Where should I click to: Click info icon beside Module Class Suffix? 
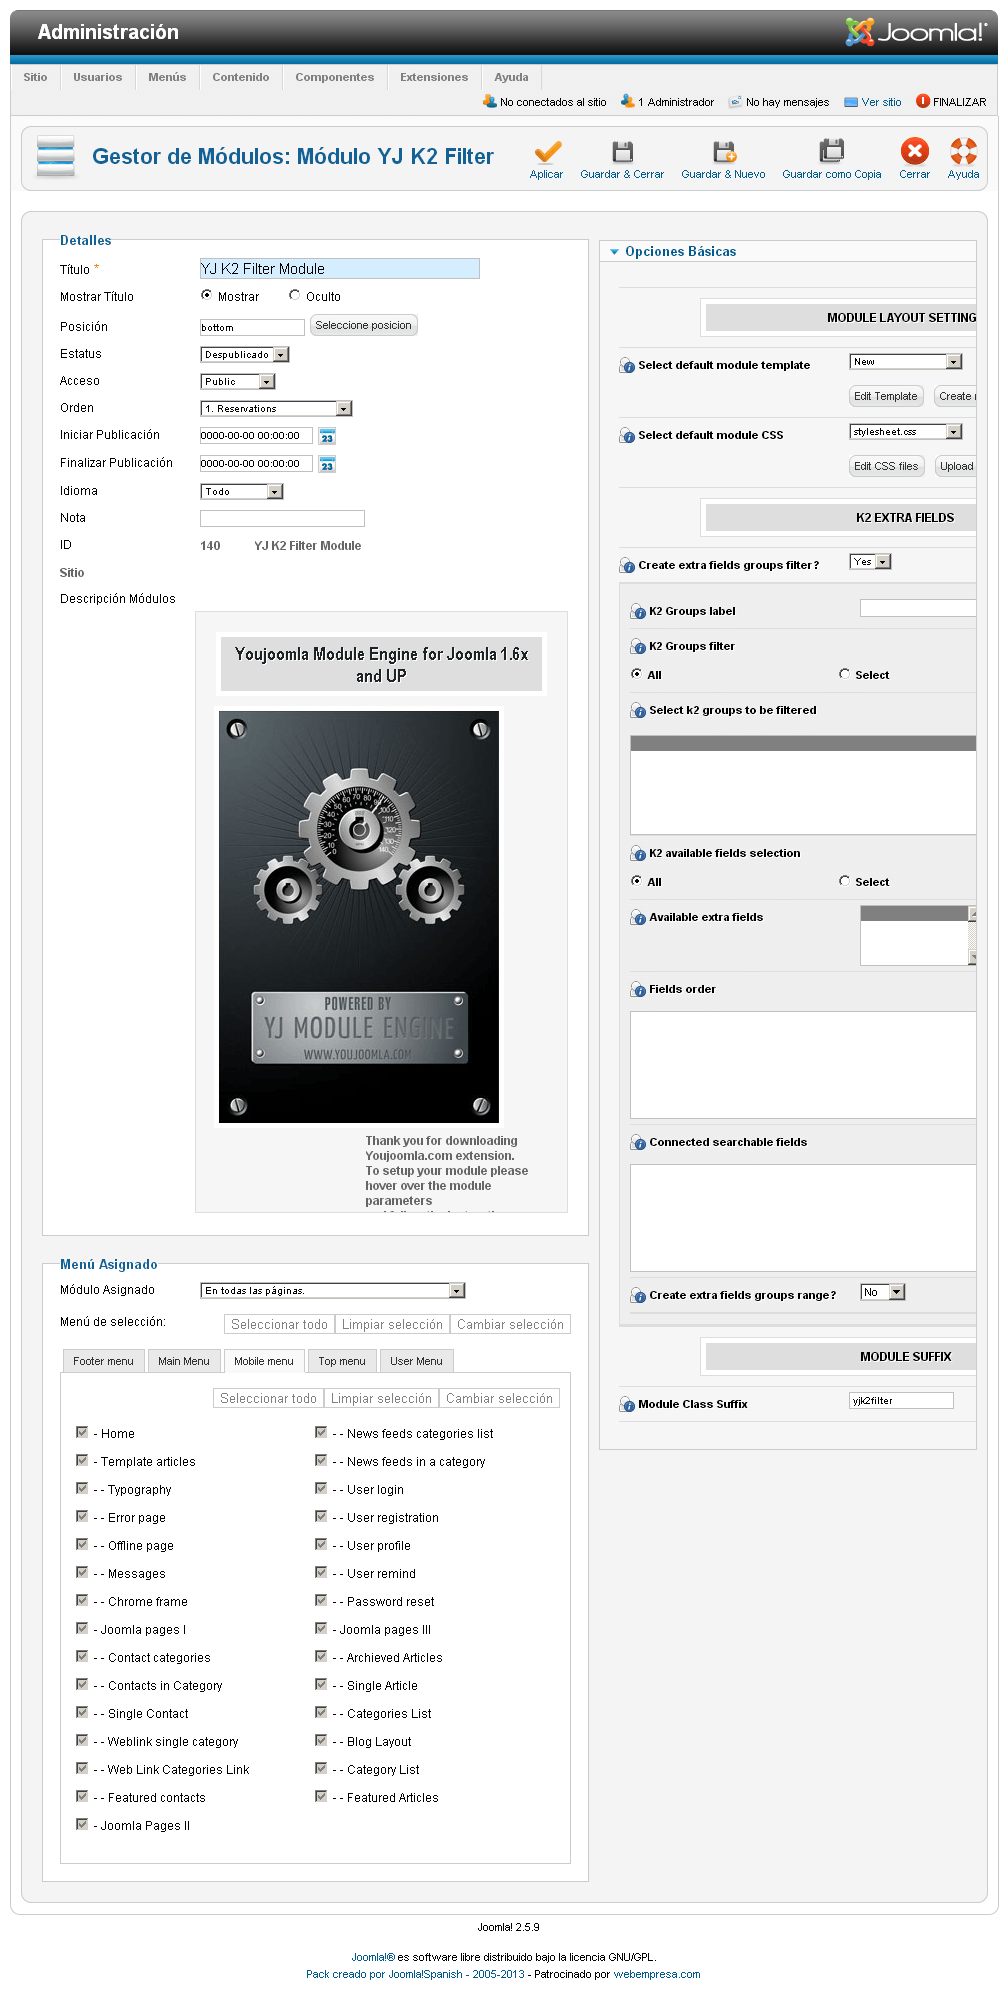[627, 1405]
